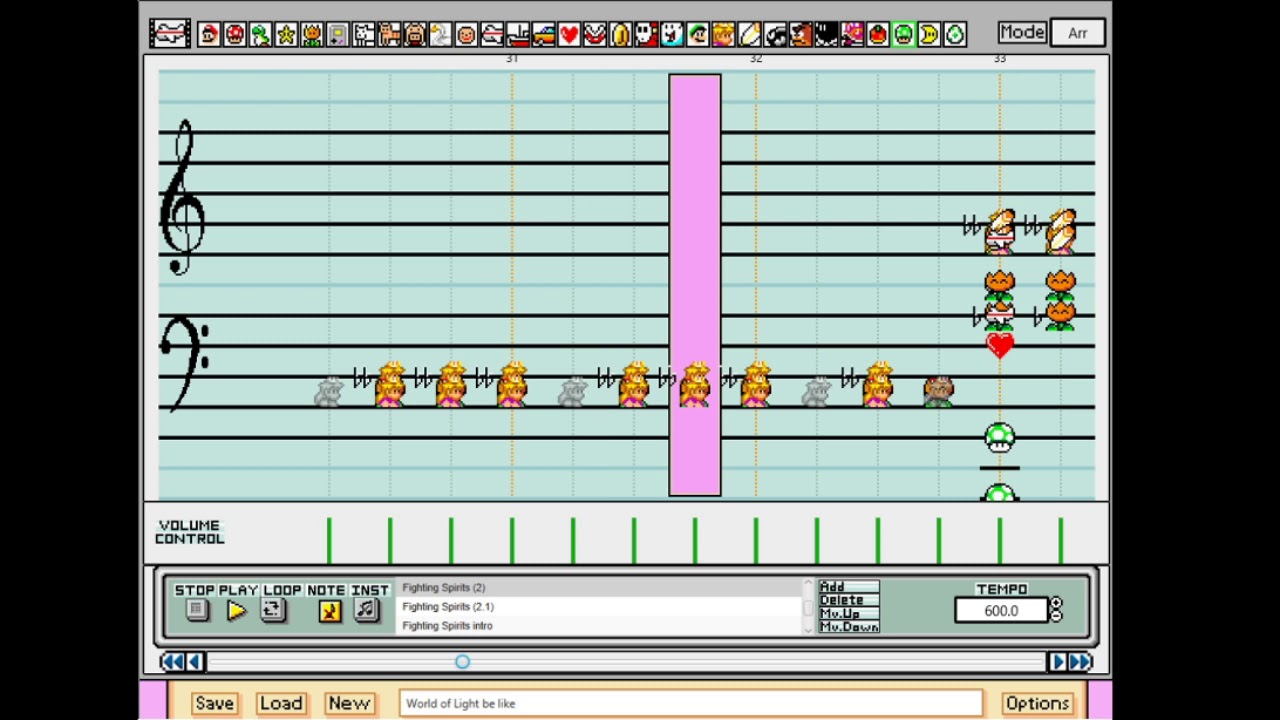The width and height of the screenshot is (1280, 720).
Task: Click the Save button
Action: click(x=214, y=703)
